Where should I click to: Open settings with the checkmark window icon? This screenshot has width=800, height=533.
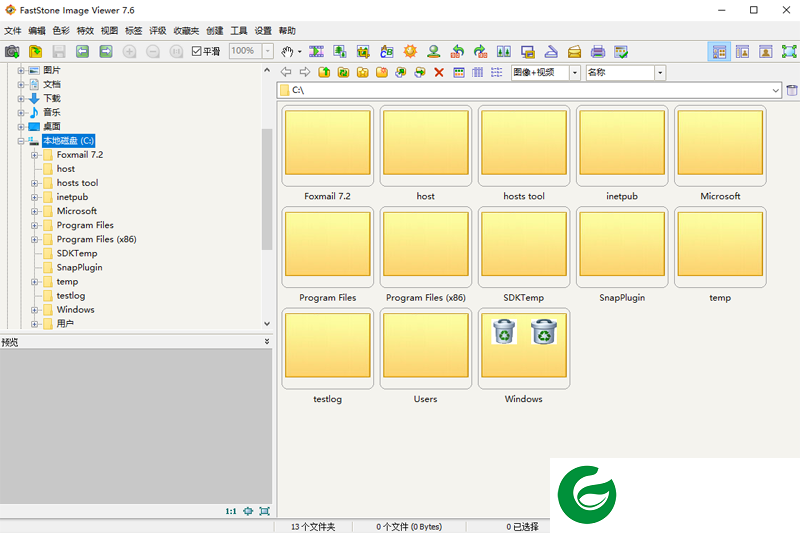(x=621, y=52)
